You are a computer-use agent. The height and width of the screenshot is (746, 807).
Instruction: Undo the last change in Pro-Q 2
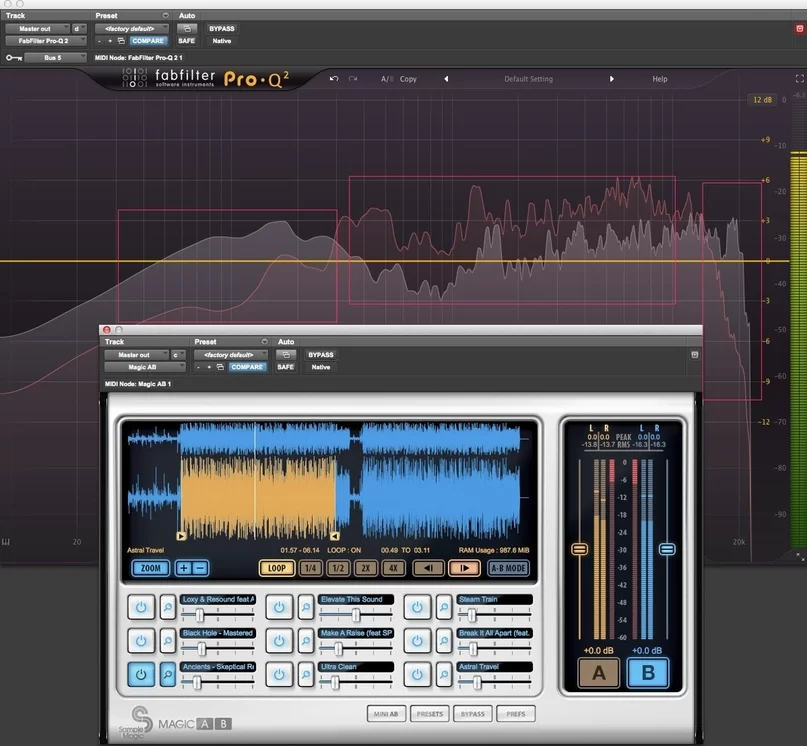[x=334, y=79]
